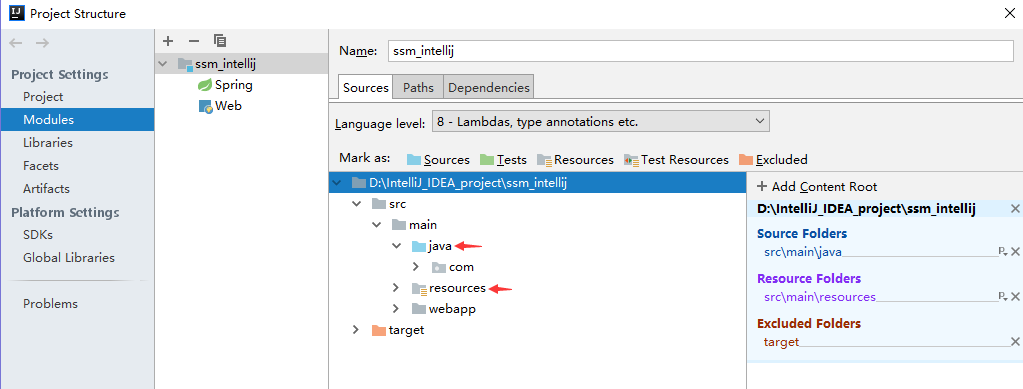
Task: Select the resources folder in tree
Action: coord(457,288)
